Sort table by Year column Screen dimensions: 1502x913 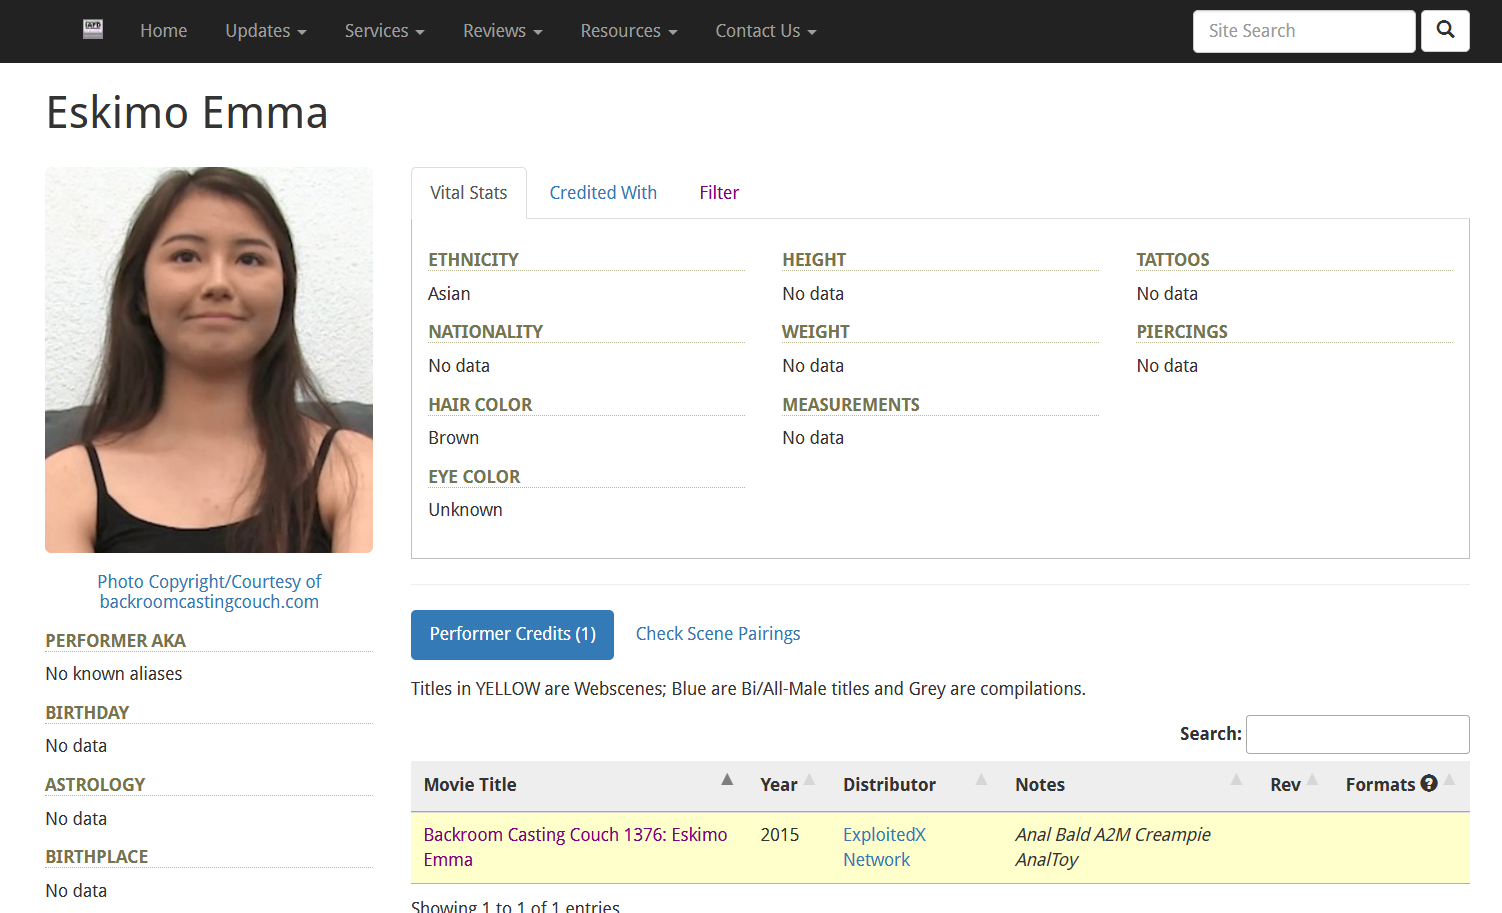pos(789,785)
